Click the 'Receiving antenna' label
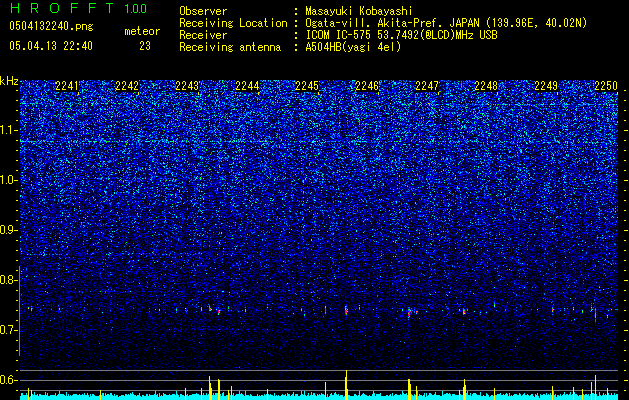This screenshot has width=629, height=400. coord(230,47)
